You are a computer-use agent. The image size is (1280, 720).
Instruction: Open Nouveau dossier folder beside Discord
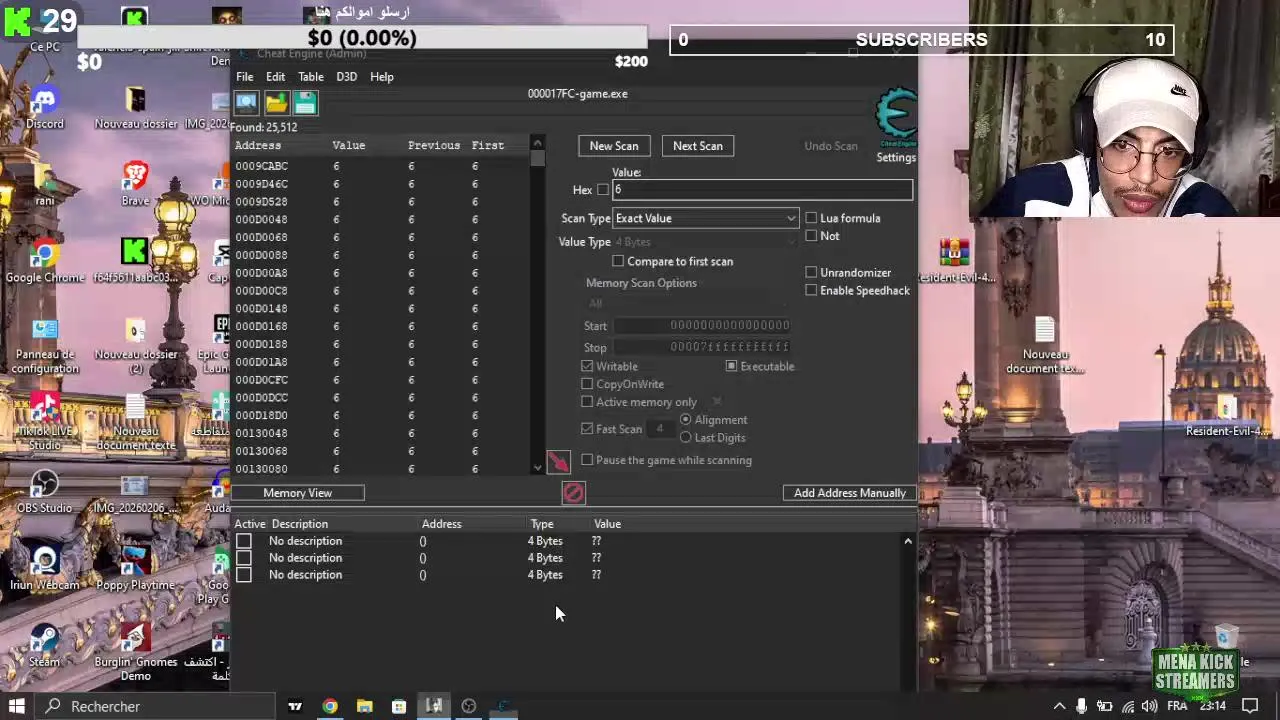click(135, 108)
